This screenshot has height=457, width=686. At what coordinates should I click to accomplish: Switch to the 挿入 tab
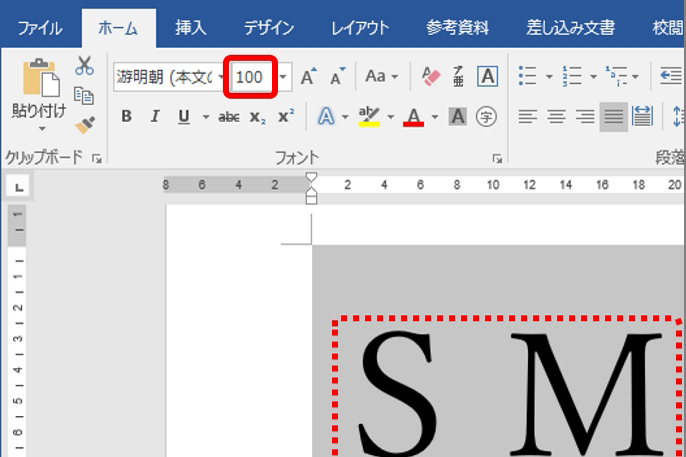191,28
